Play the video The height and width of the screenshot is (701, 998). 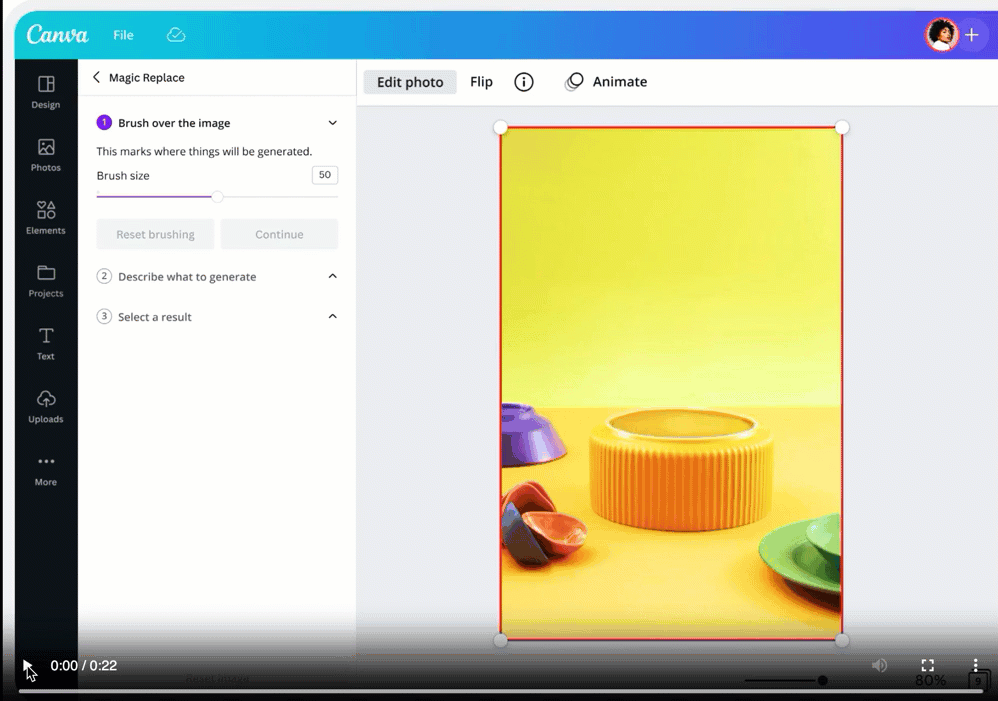tap(28, 666)
